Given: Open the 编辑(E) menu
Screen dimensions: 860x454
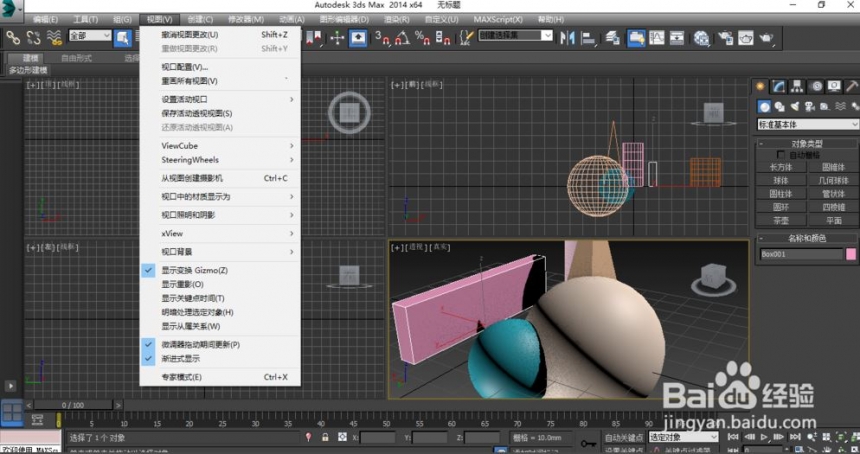Looking at the screenshot, I should 45,19.
